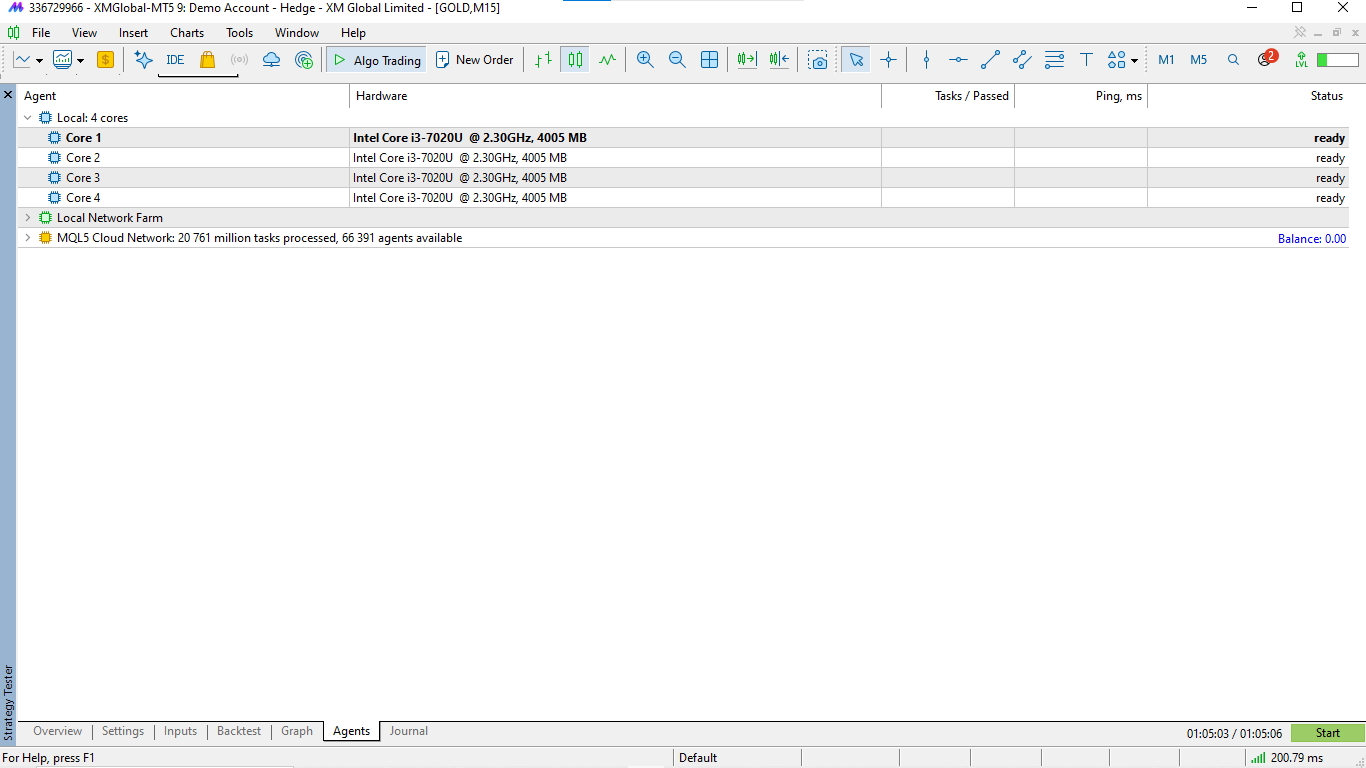Open the View menu
Screen dimensions: 1366x768
pos(85,33)
